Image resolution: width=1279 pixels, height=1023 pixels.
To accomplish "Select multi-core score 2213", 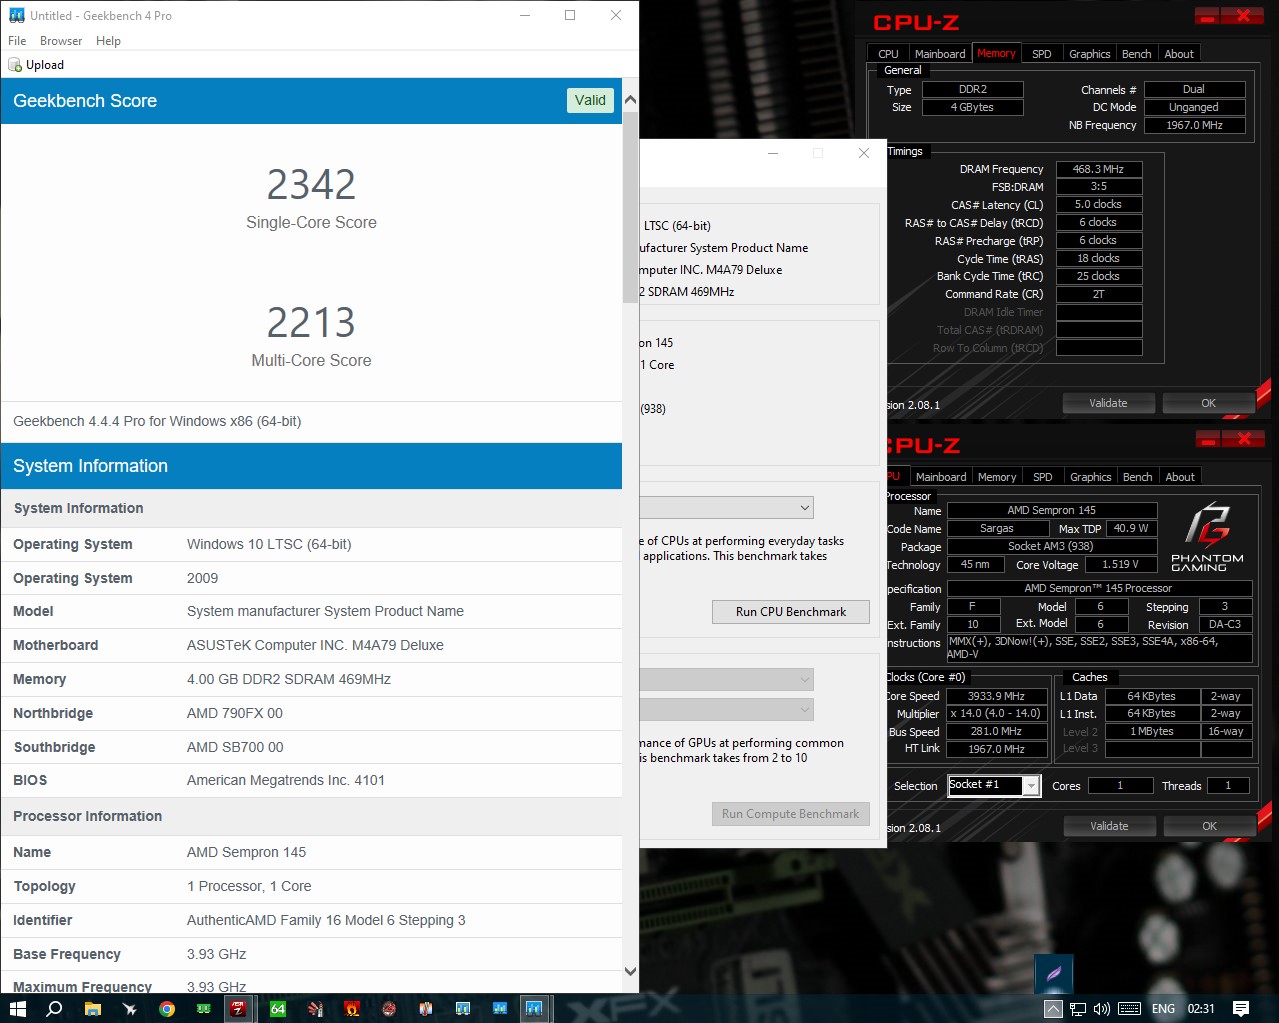I will click(311, 323).
